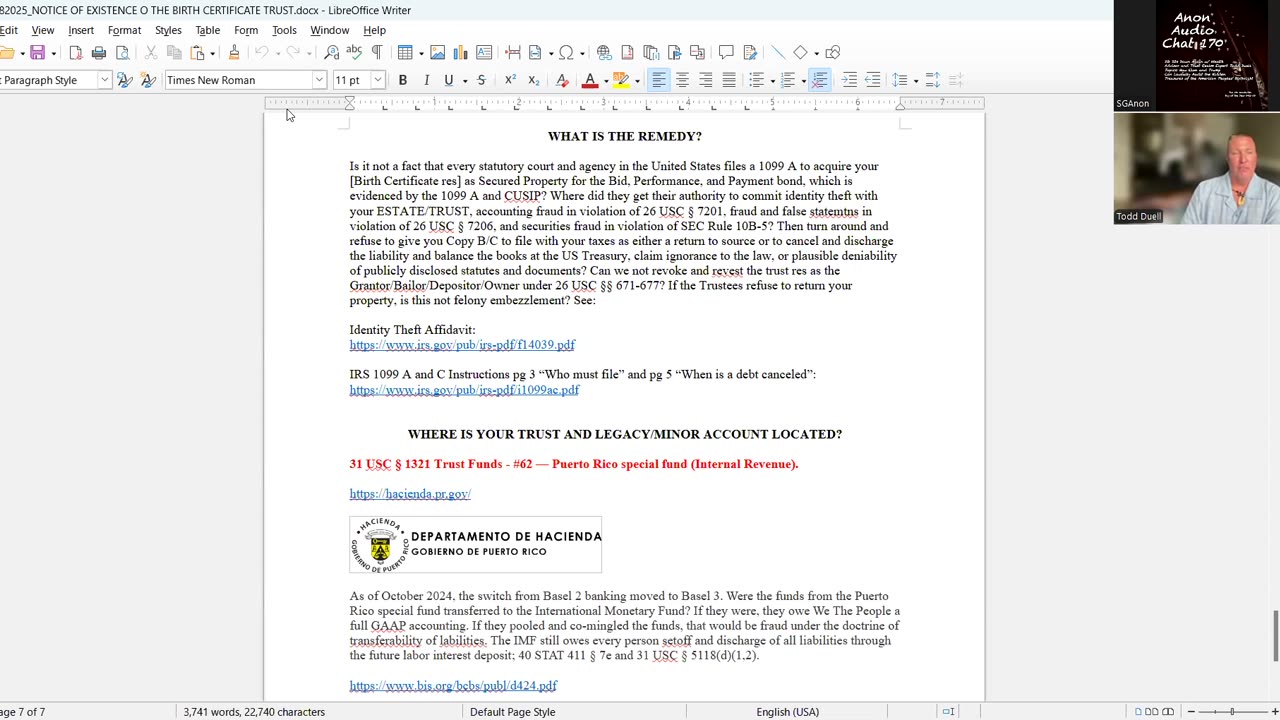Toggle the draw functions icon
Screen dimensions: 1280x720
pyautogui.click(x=833, y=53)
